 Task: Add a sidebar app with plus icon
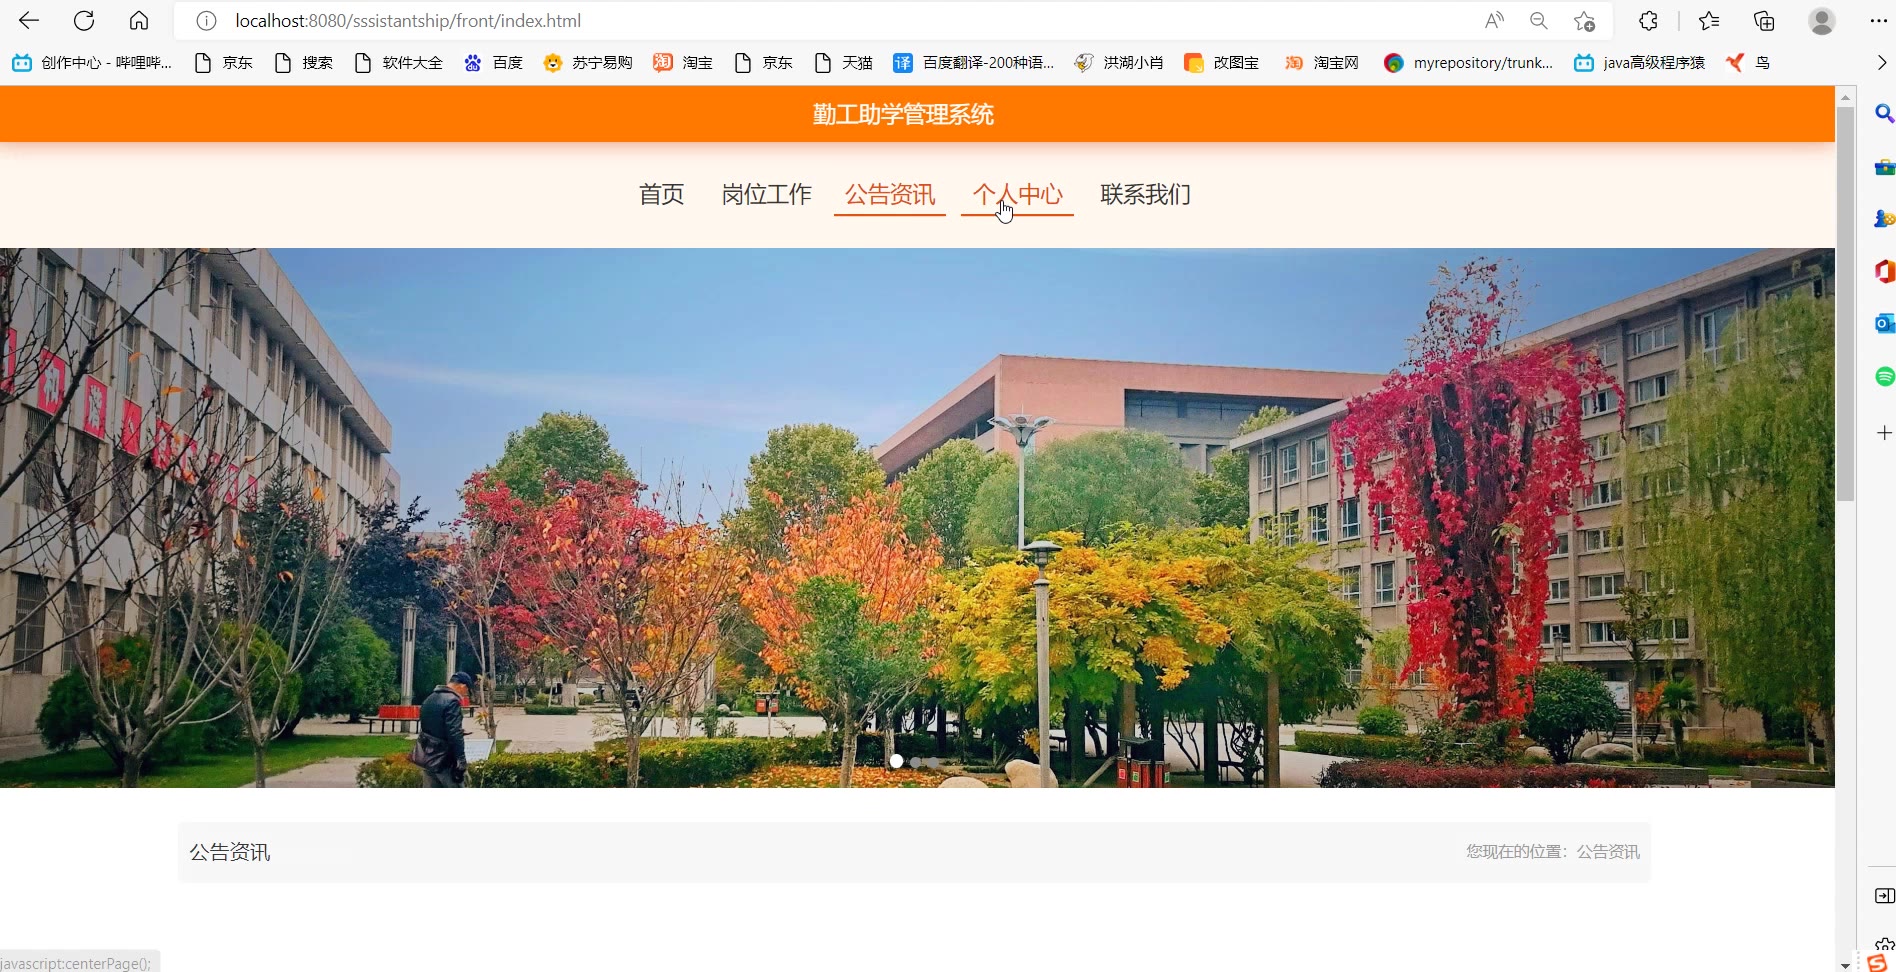1884,433
